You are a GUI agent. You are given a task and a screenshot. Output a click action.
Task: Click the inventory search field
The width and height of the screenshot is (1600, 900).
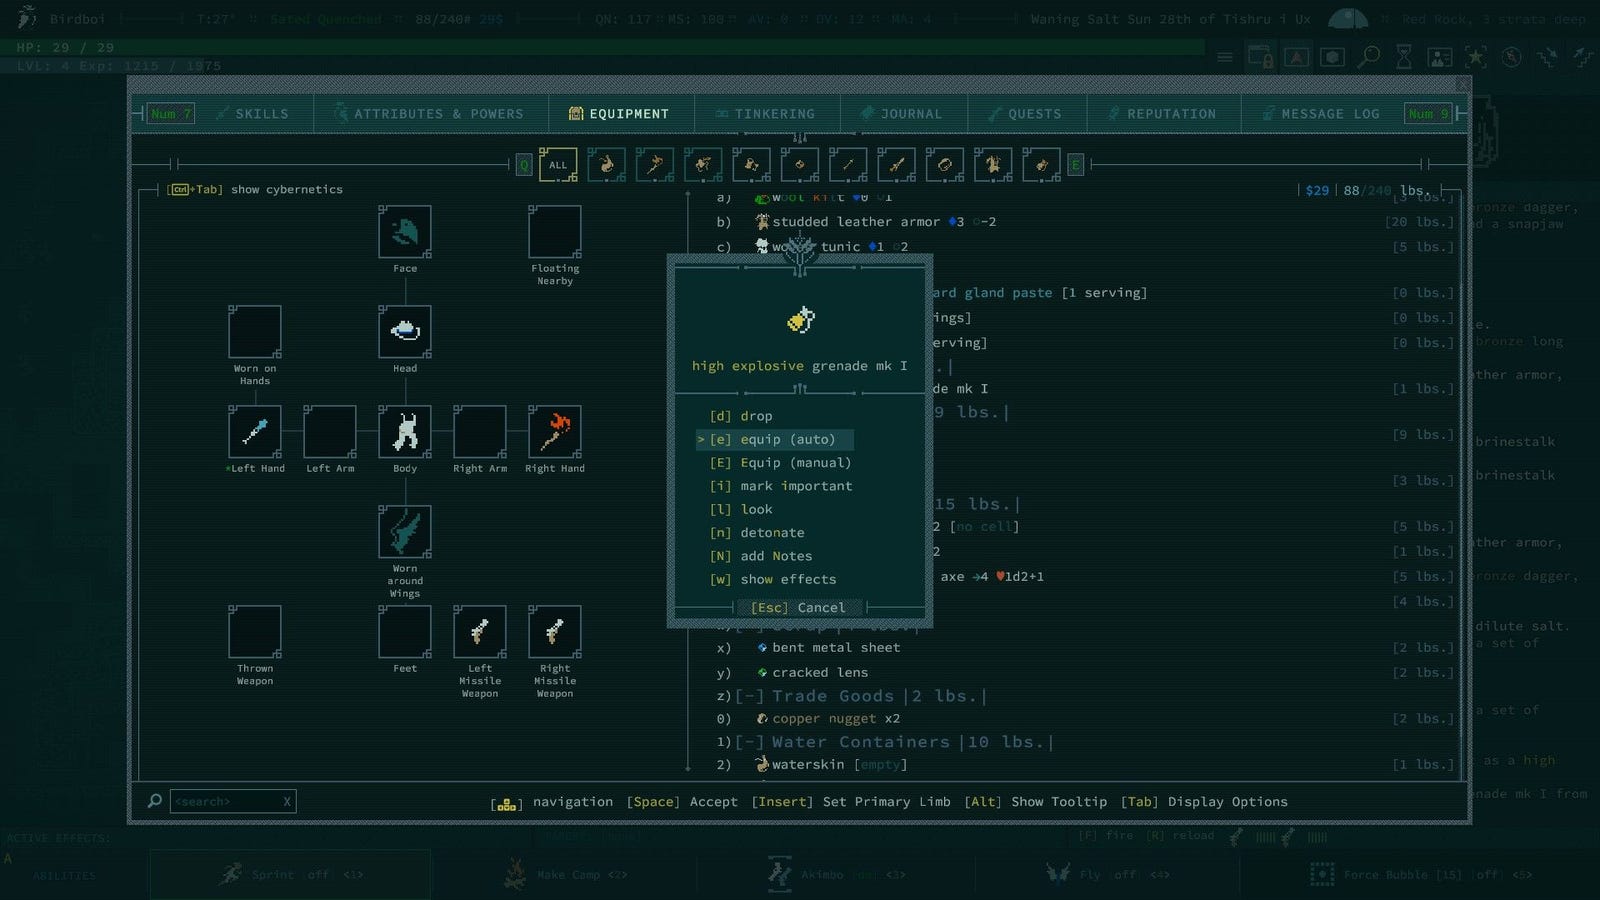click(224, 801)
